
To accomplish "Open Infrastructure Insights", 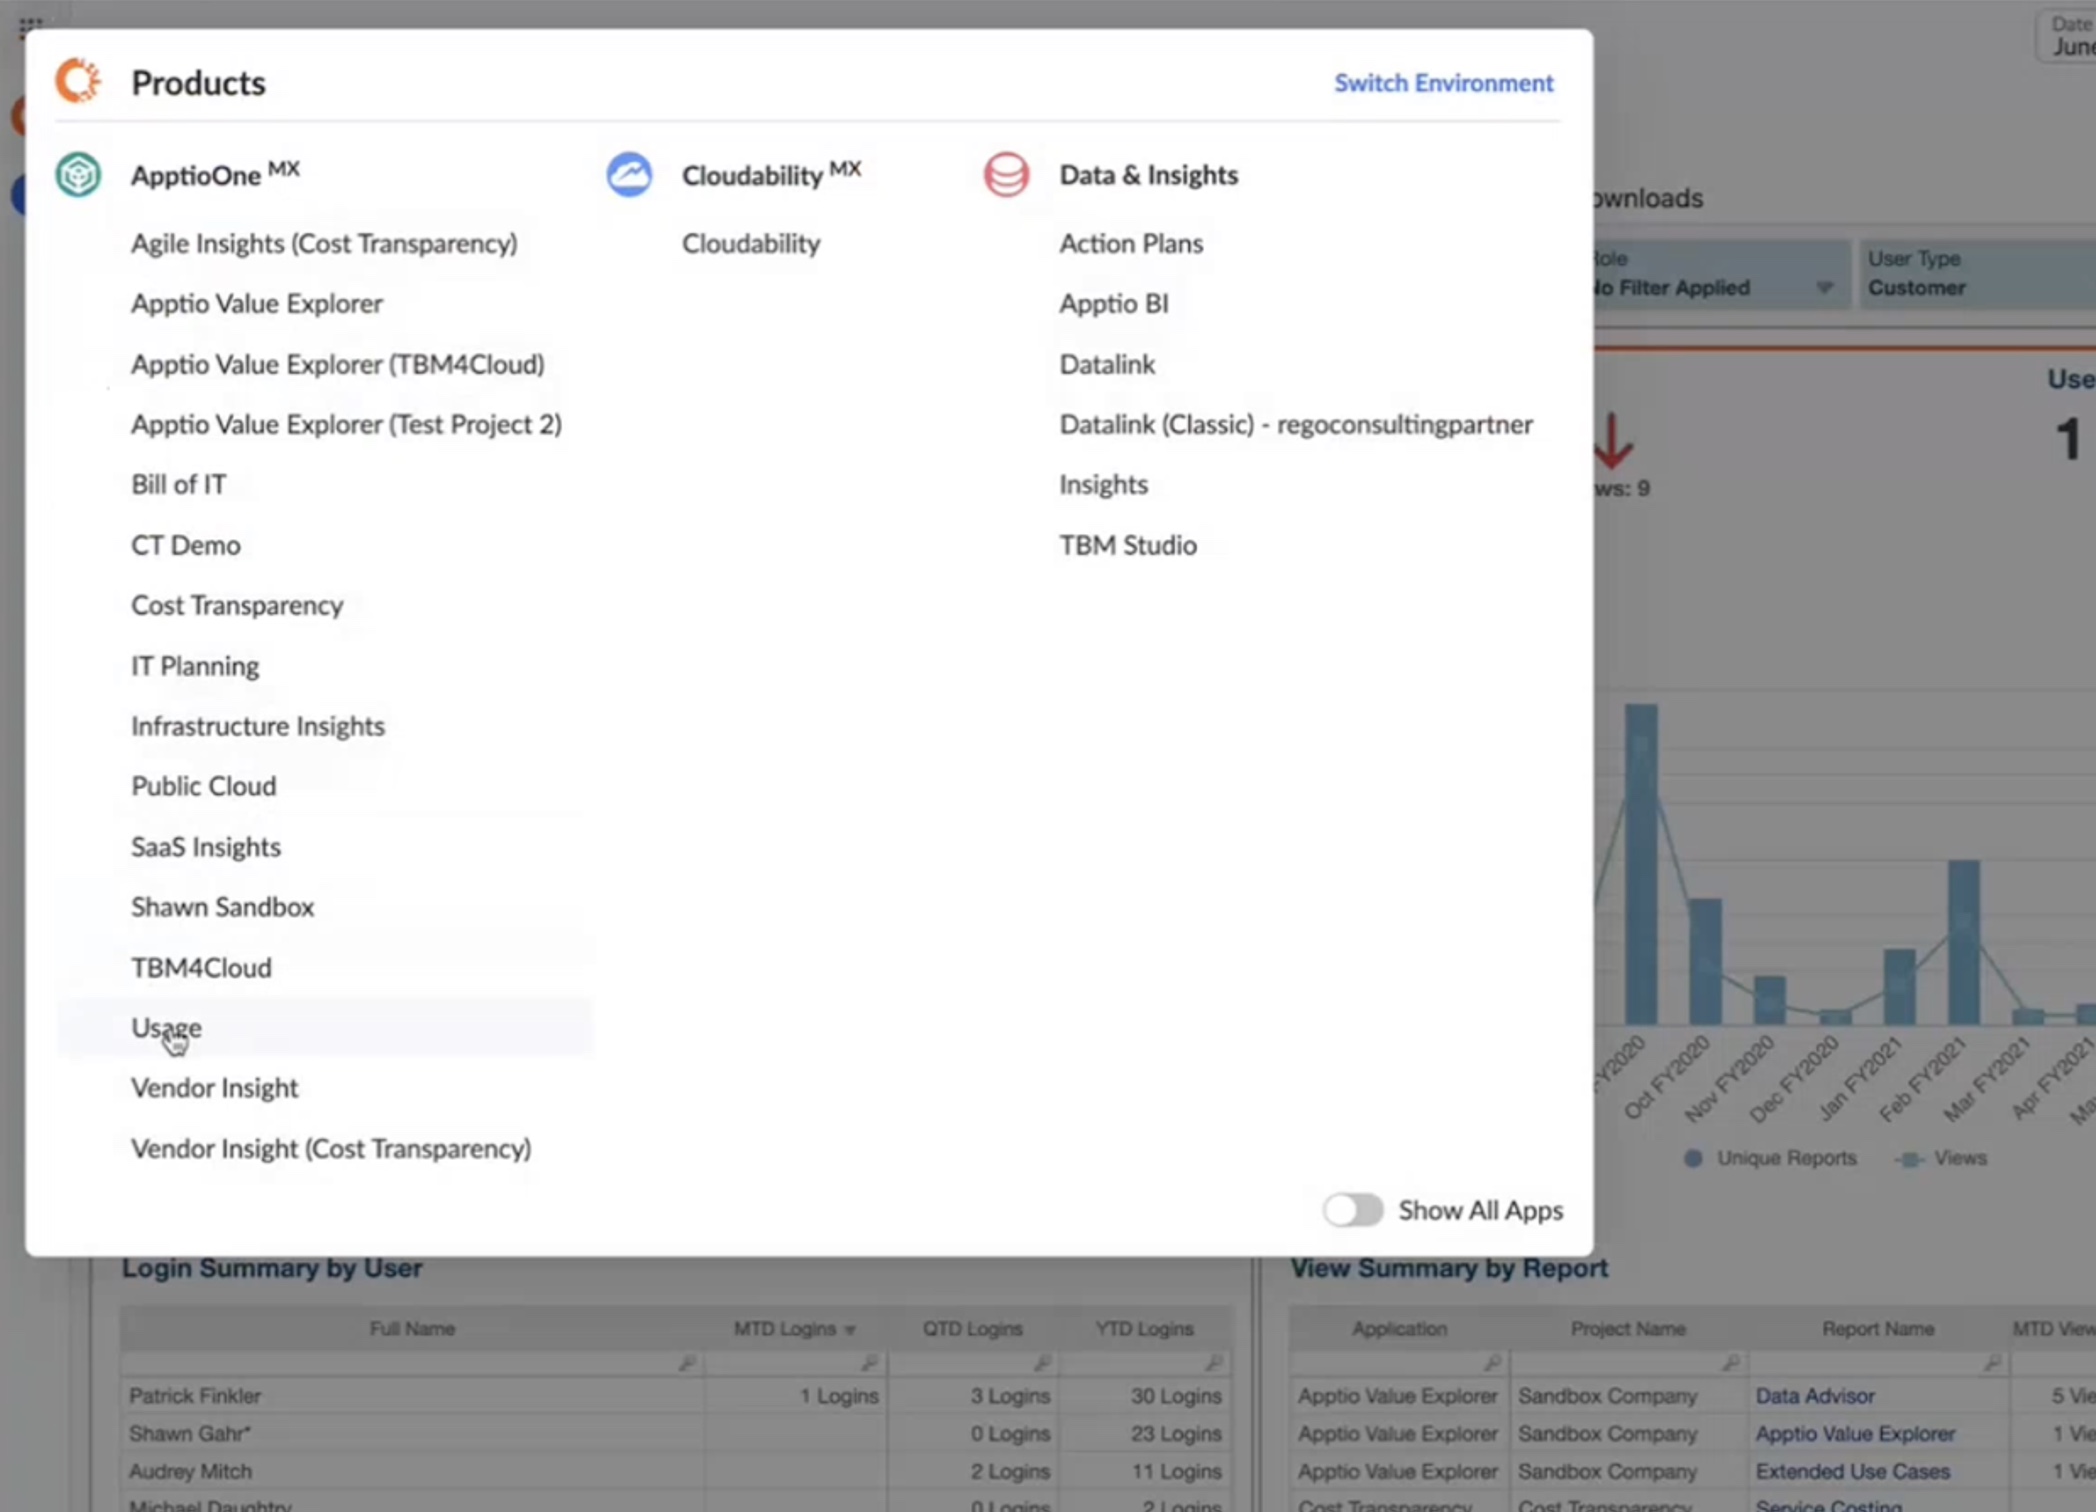I will (258, 726).
